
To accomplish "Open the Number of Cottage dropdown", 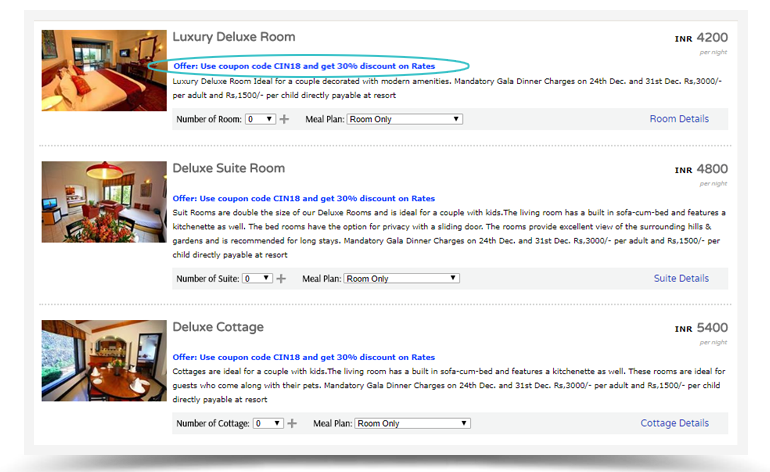I will 268,423.
